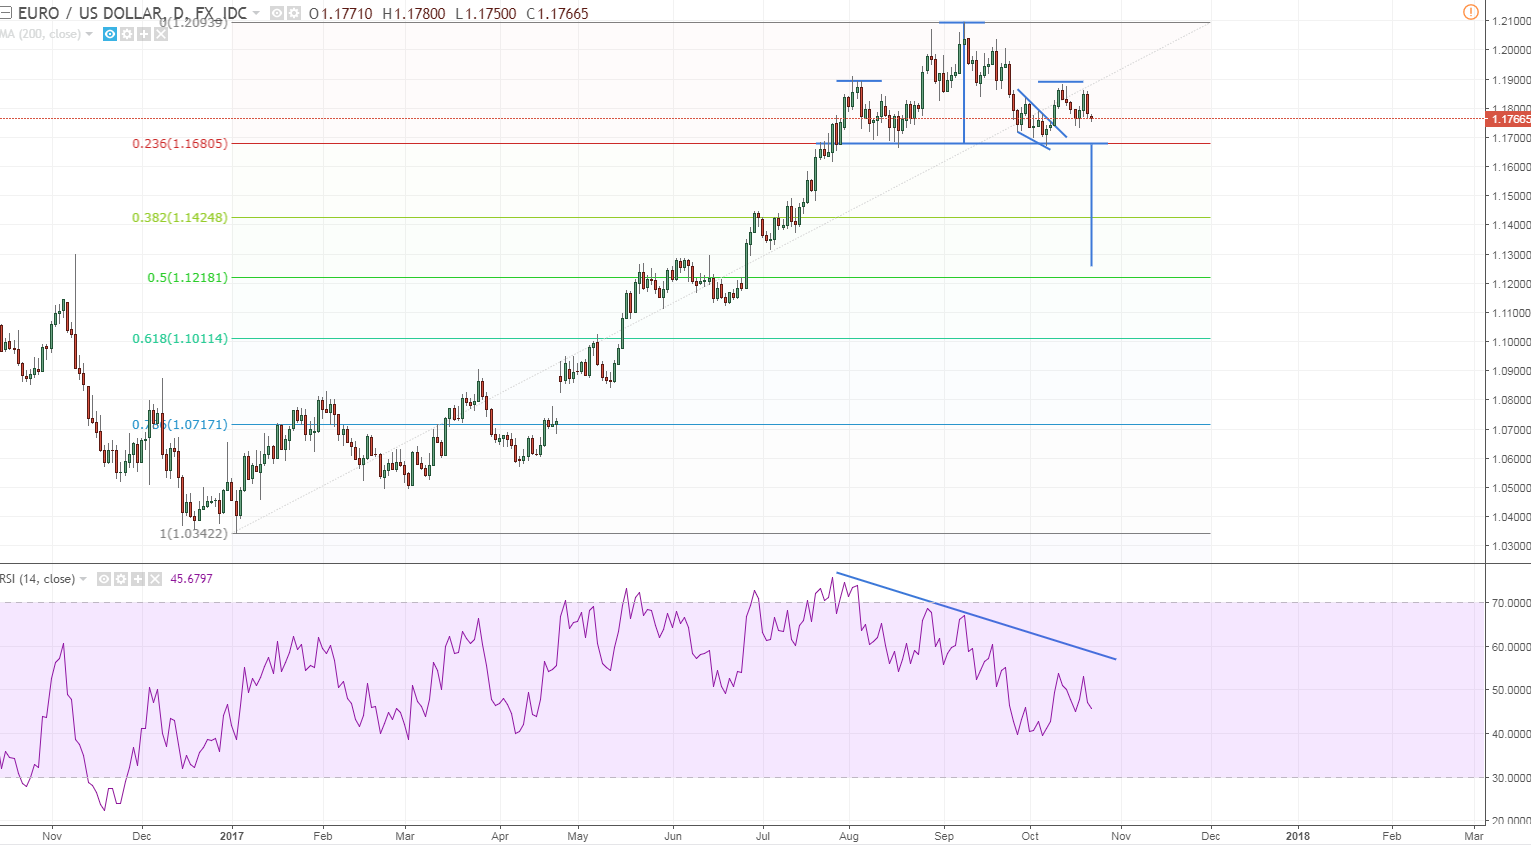This screenshot has width=1531, height=845.
Task: Click the current price label 1.17665
Action: point(1510,119)
